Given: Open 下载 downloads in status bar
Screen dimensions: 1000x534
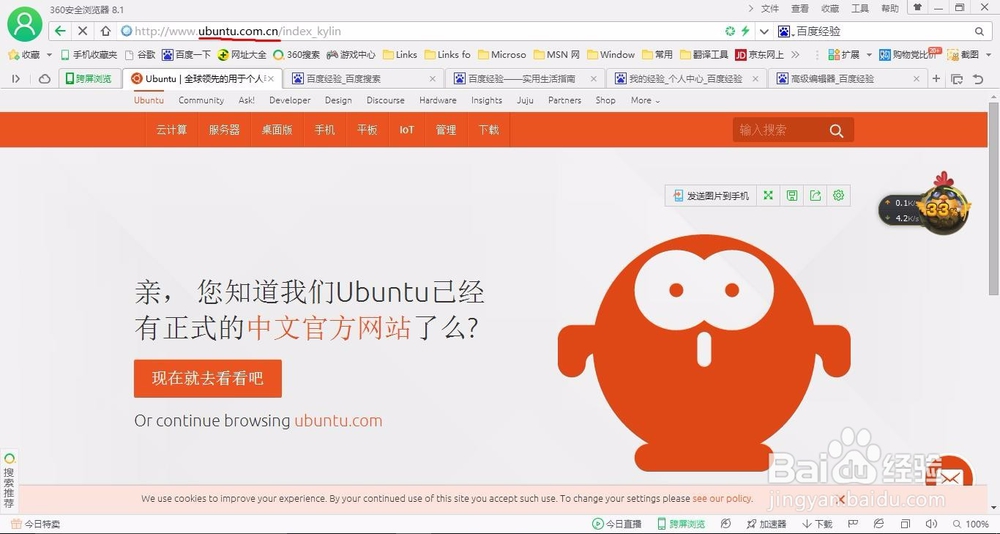Looking at the screenshot, I should tap(818, 524).
